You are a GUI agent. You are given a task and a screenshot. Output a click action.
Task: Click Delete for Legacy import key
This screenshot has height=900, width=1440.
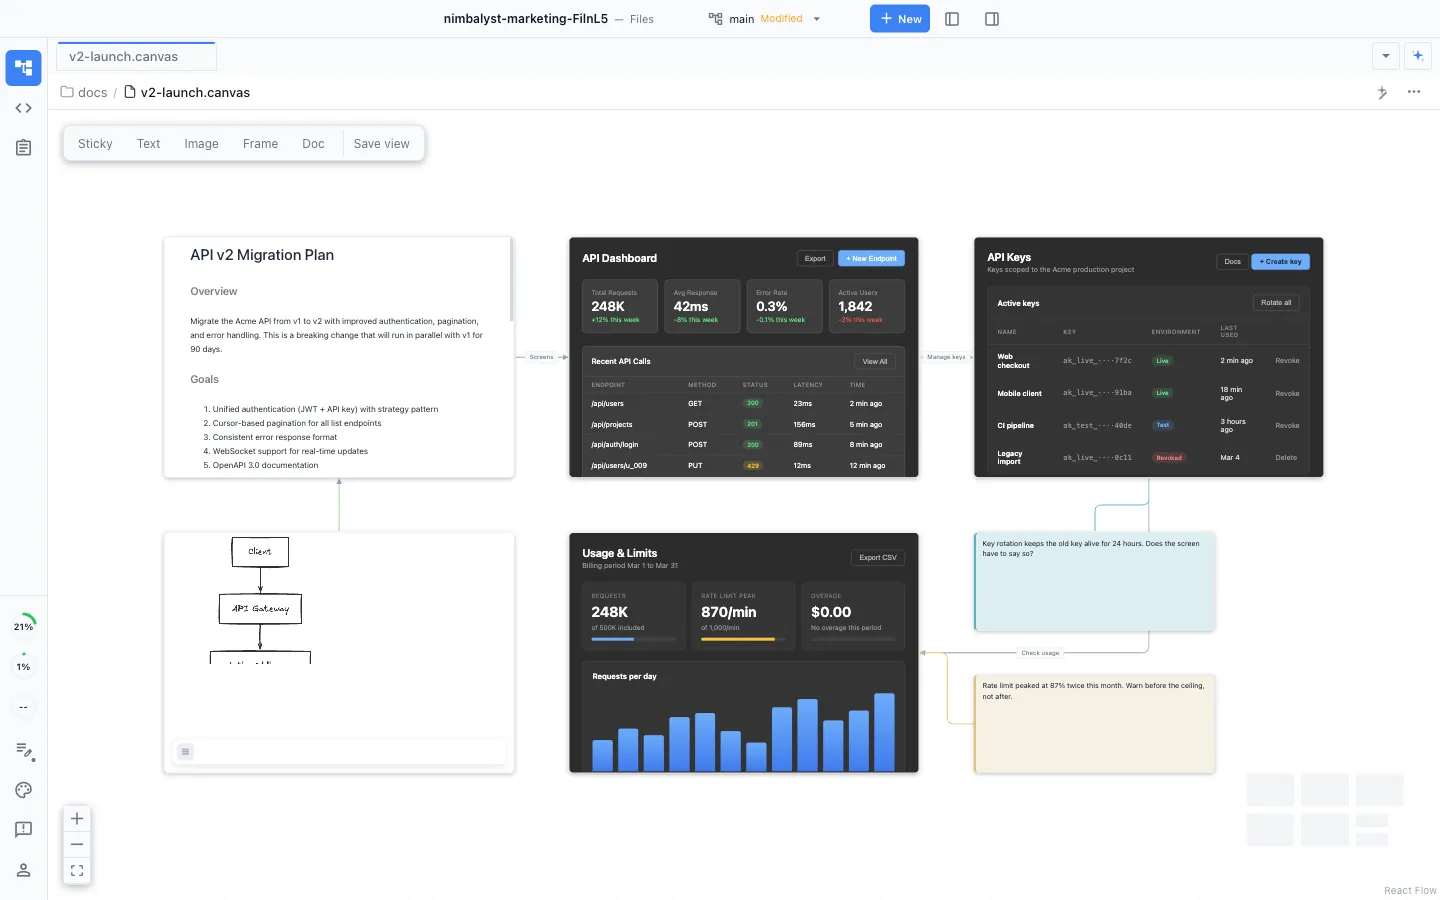[1286, 458]
